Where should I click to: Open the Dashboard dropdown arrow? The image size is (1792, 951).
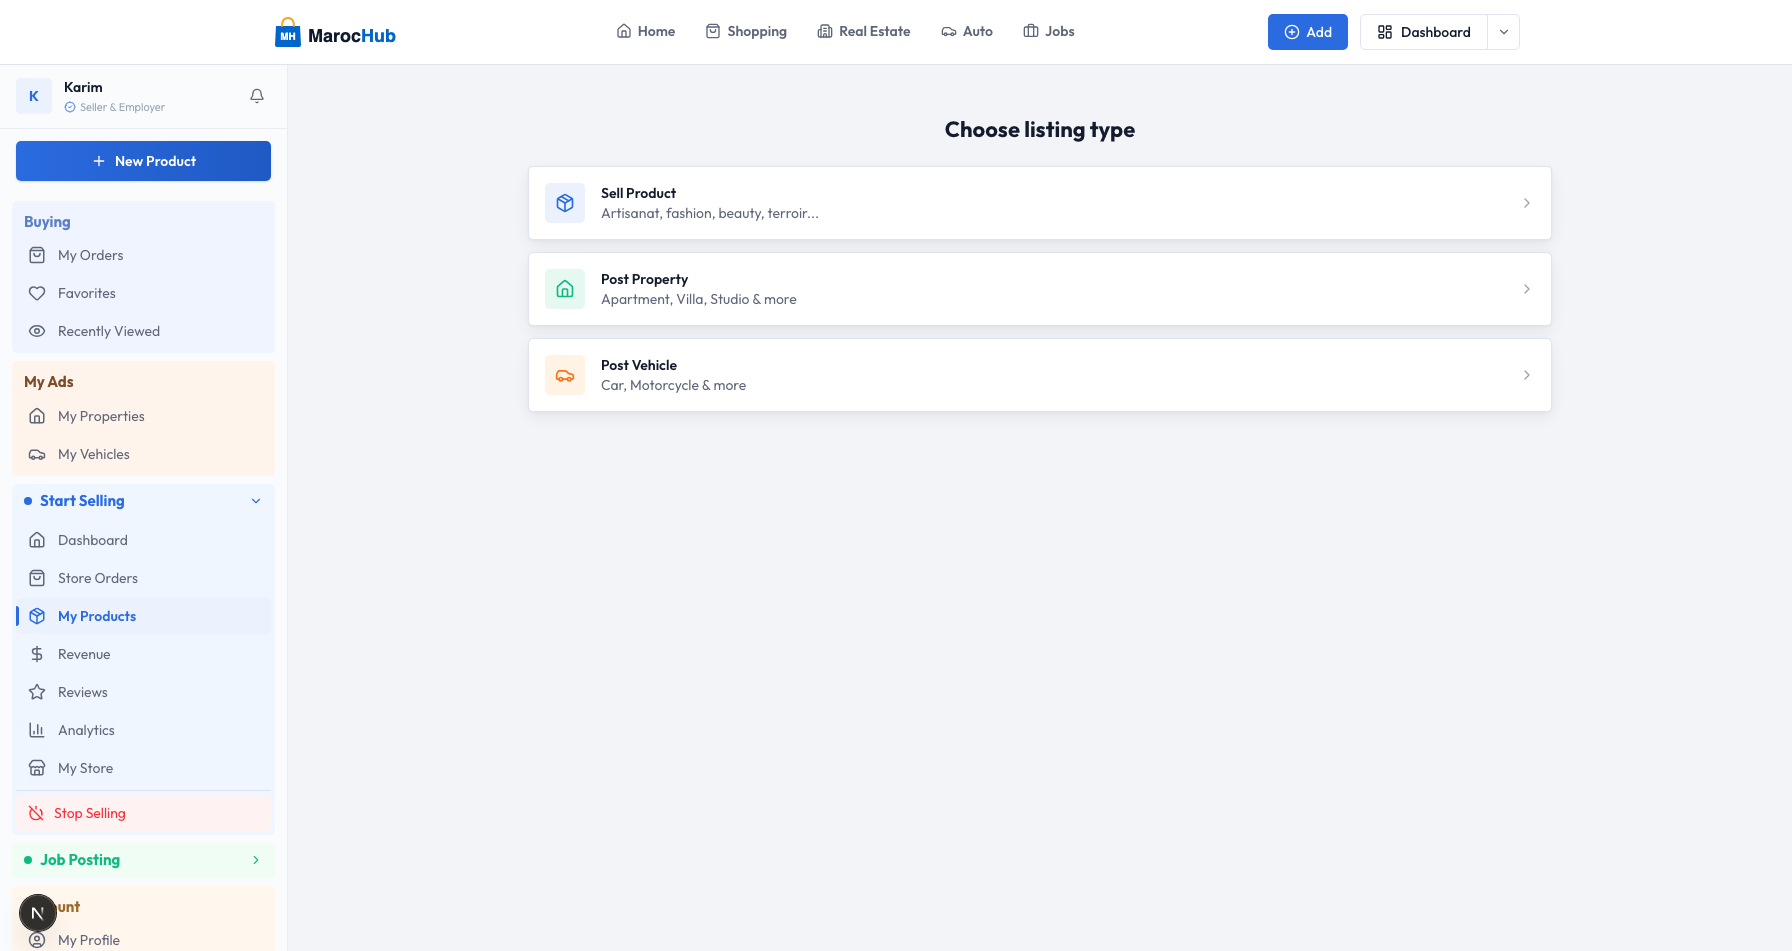1503,32
